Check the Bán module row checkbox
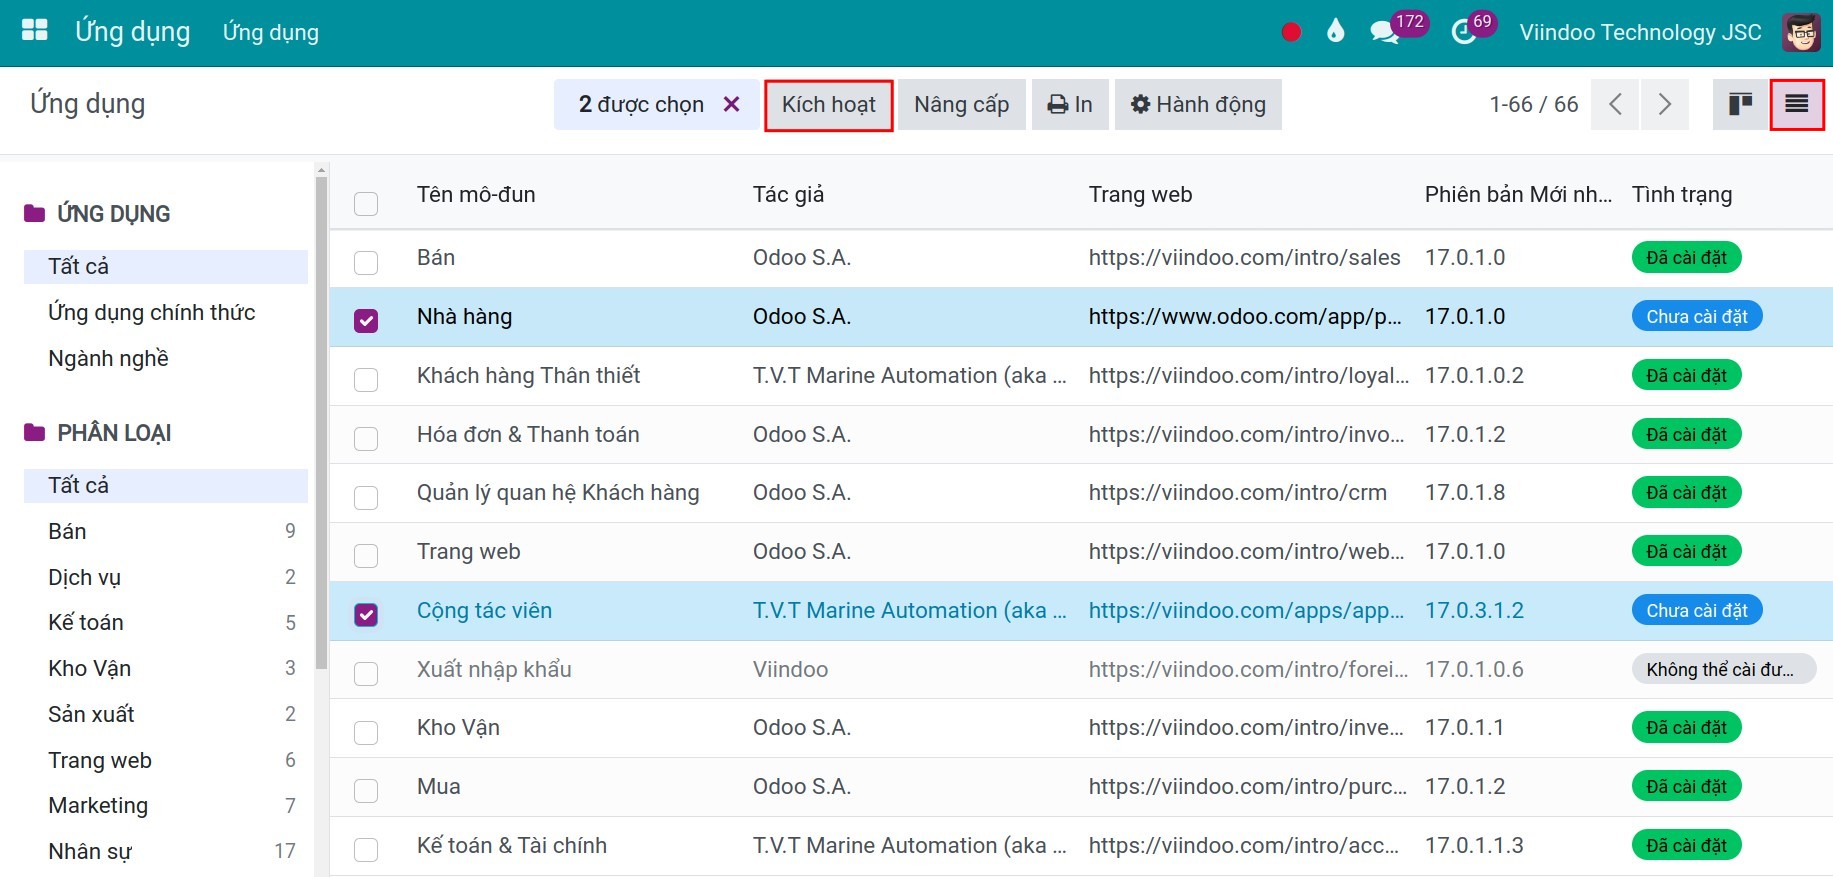 click(366, 262)
